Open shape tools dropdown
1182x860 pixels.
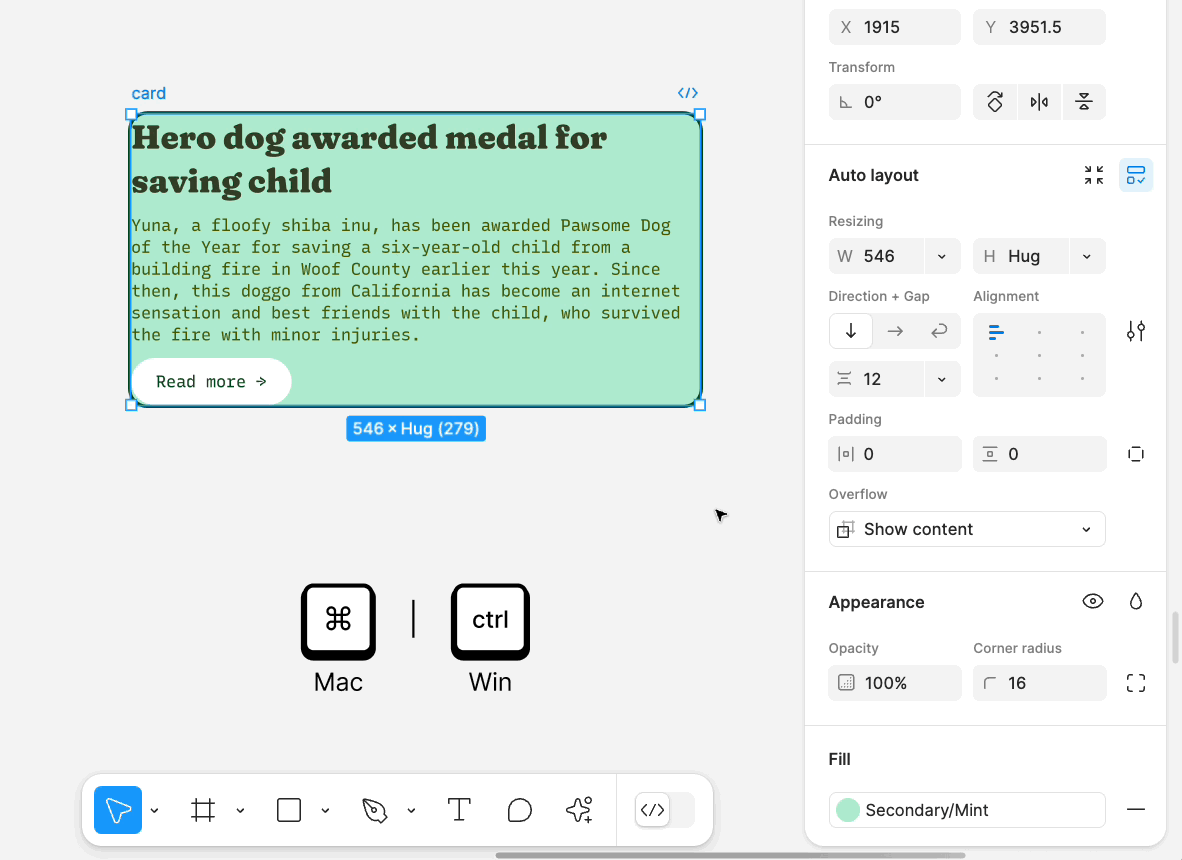[326, 811]
